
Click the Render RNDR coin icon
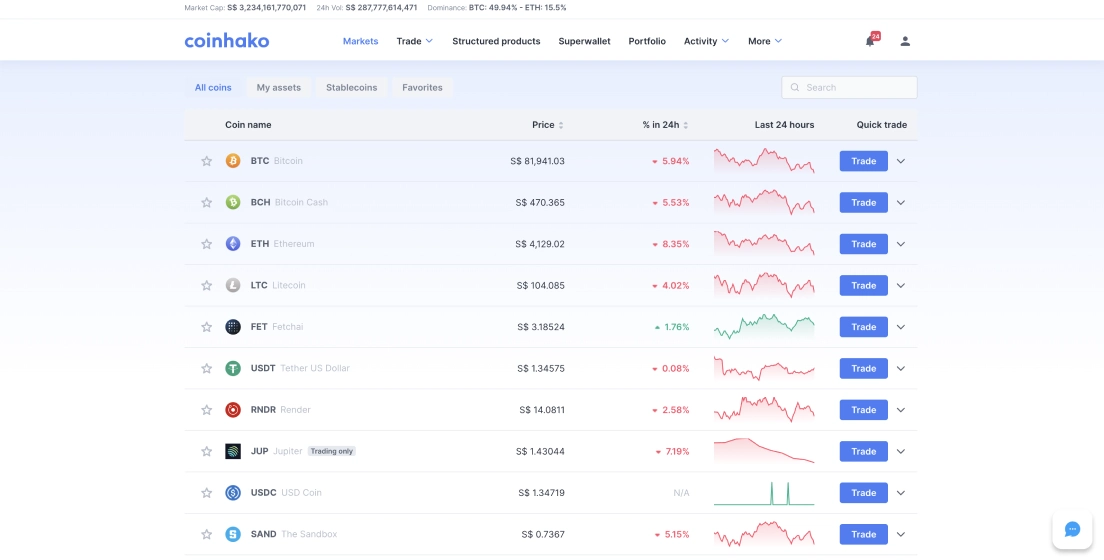pyautogui.click(x=233, y=410)
